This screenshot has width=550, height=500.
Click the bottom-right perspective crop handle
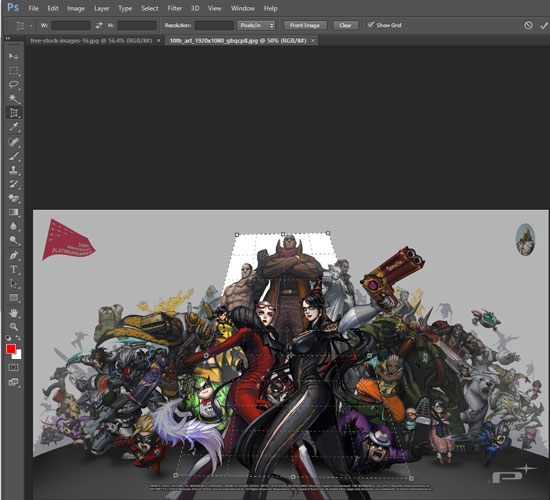tap(411, 478)
